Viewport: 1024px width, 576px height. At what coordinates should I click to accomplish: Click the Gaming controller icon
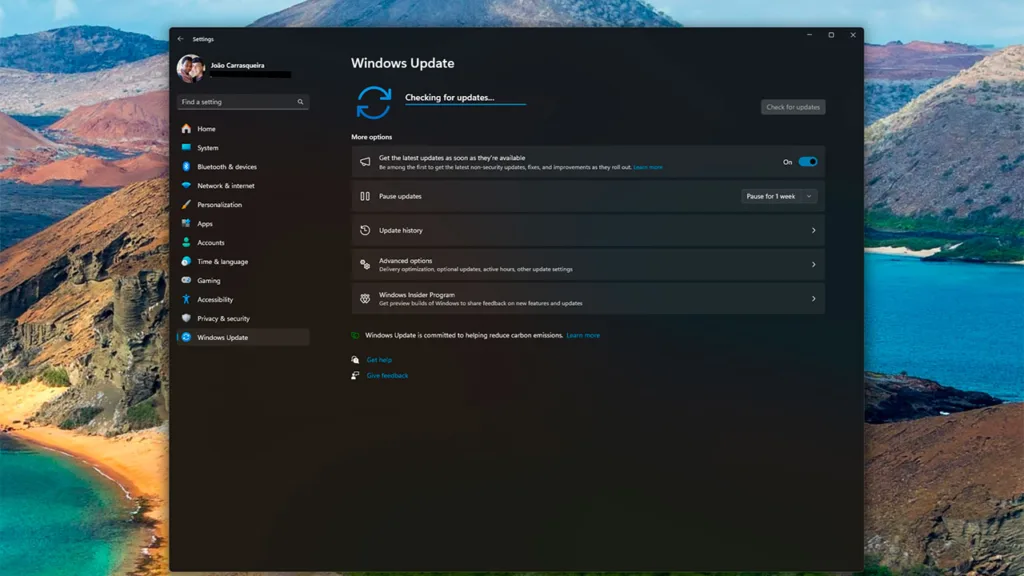click(x=186, y=280)
